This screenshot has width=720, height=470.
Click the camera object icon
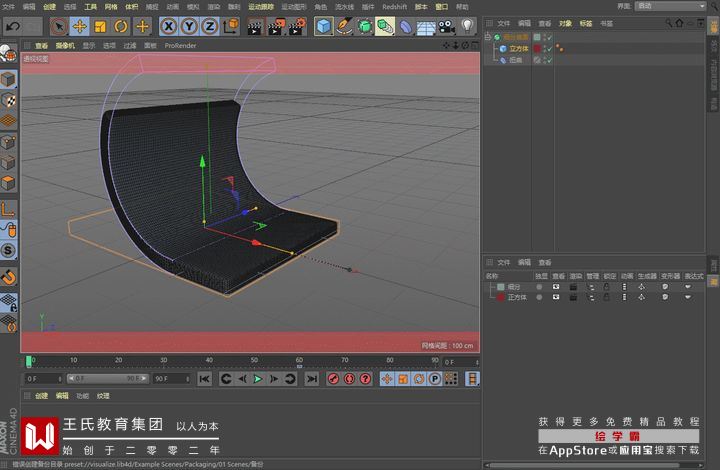[445, 26]
